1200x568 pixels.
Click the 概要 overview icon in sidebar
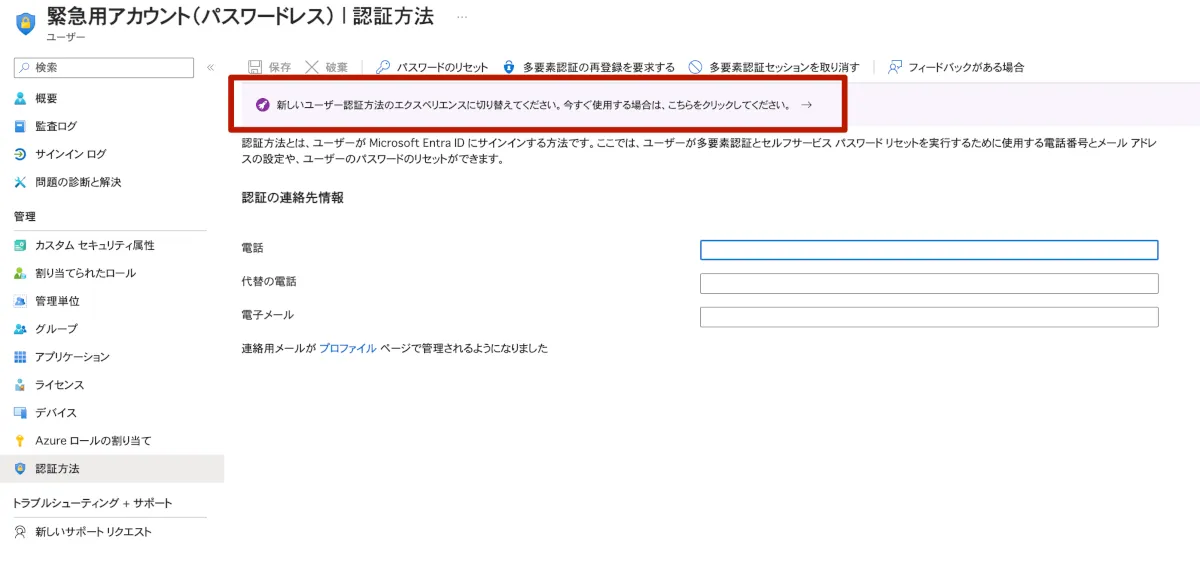click(20, 98)
